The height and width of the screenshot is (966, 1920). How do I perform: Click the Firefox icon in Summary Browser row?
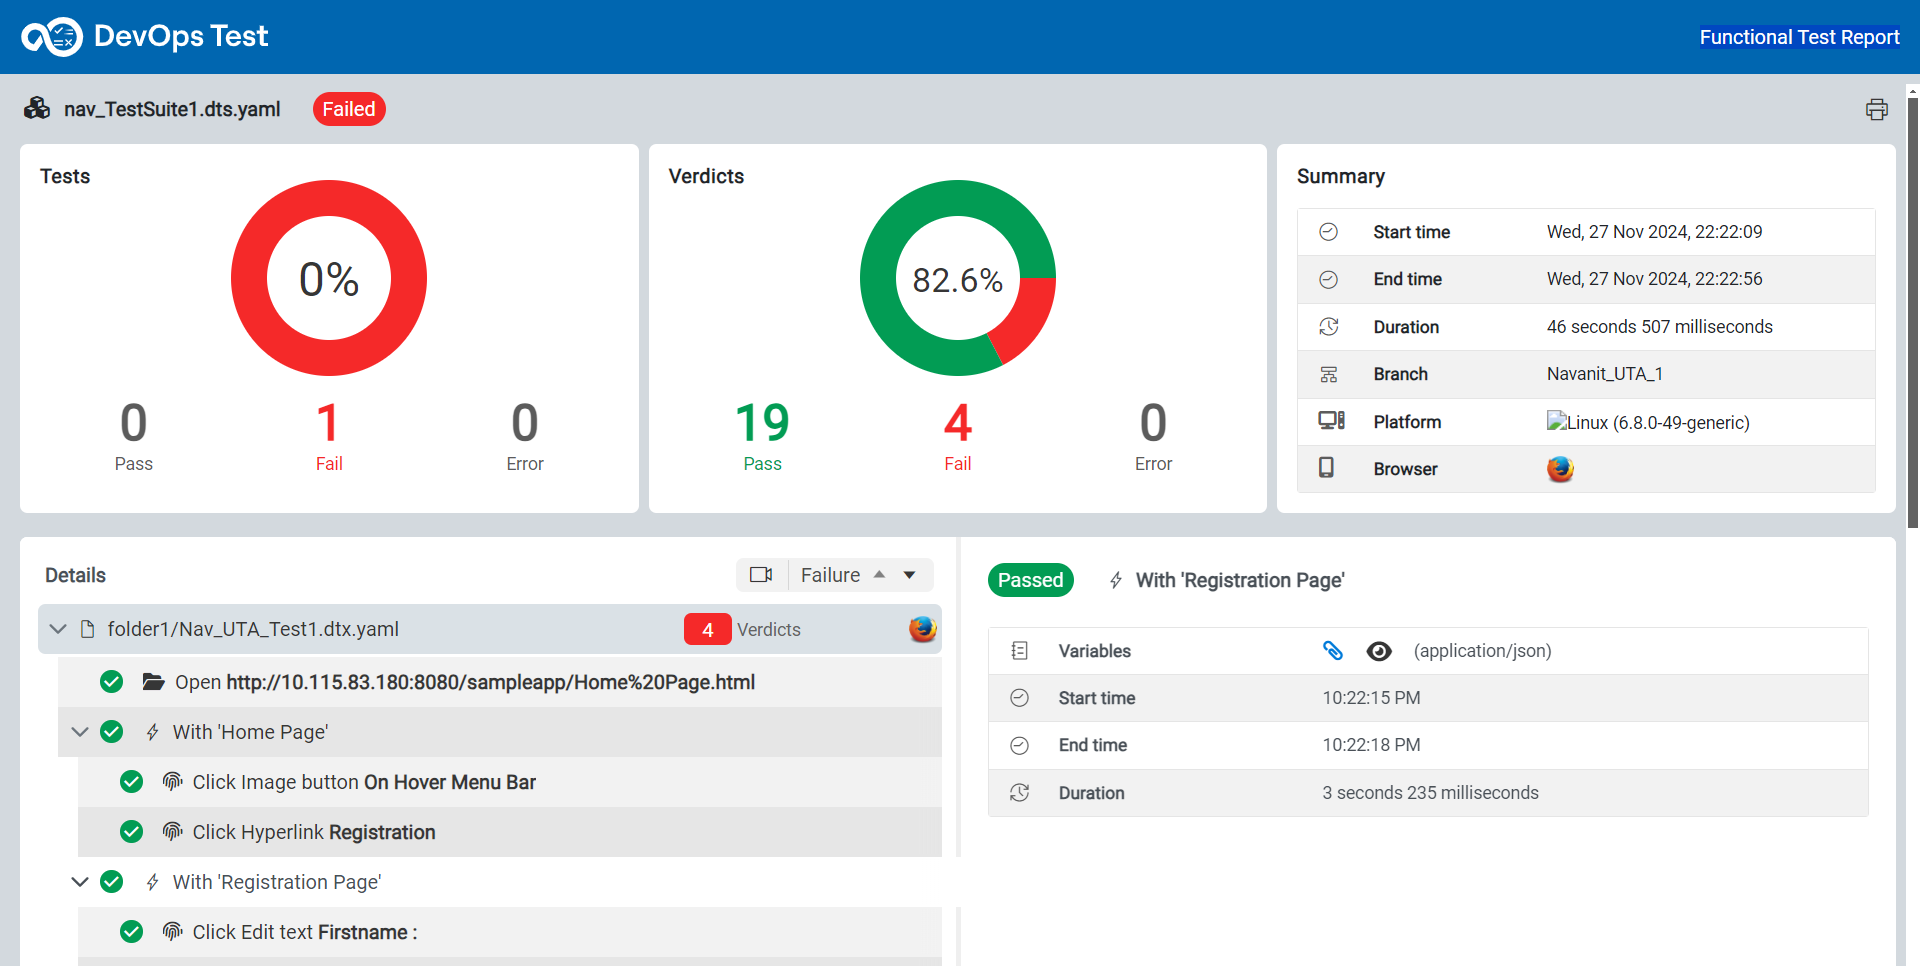(x=1560, y=469)
